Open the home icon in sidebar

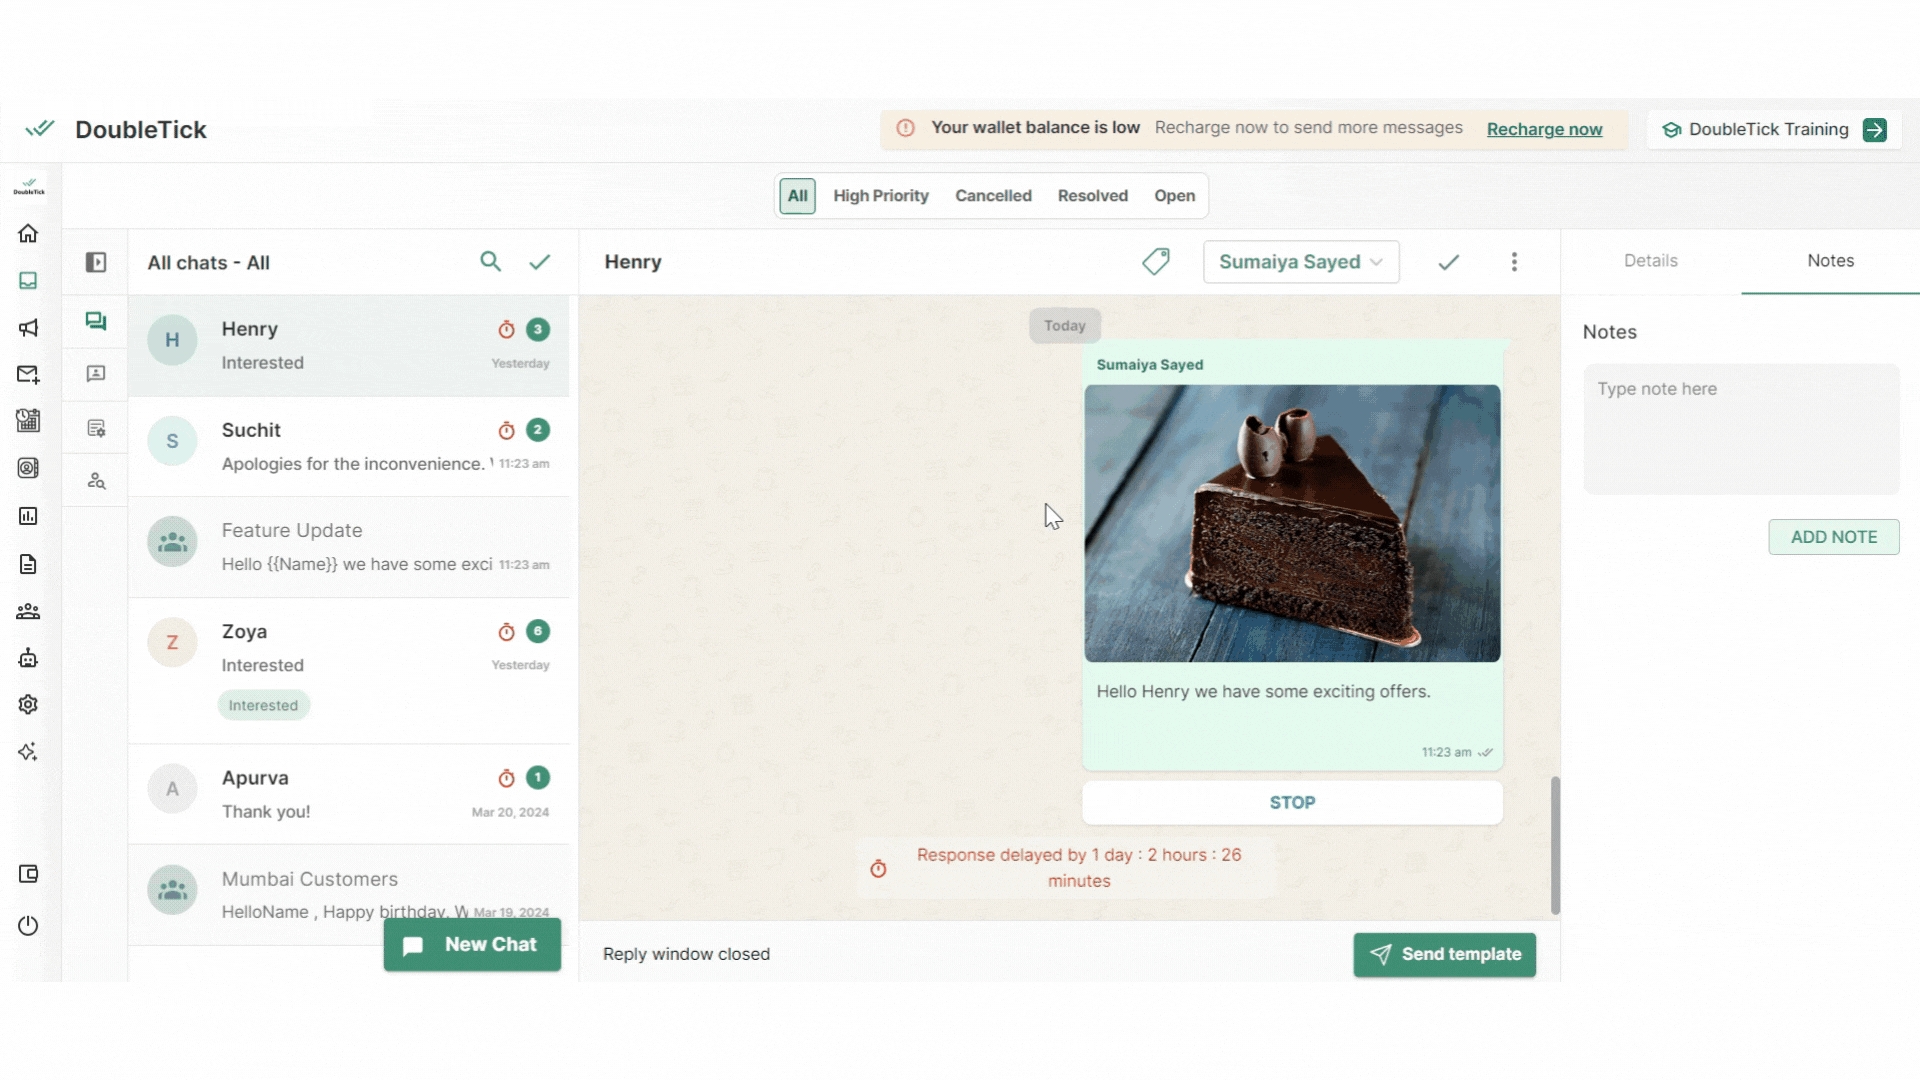pos(28,234)
